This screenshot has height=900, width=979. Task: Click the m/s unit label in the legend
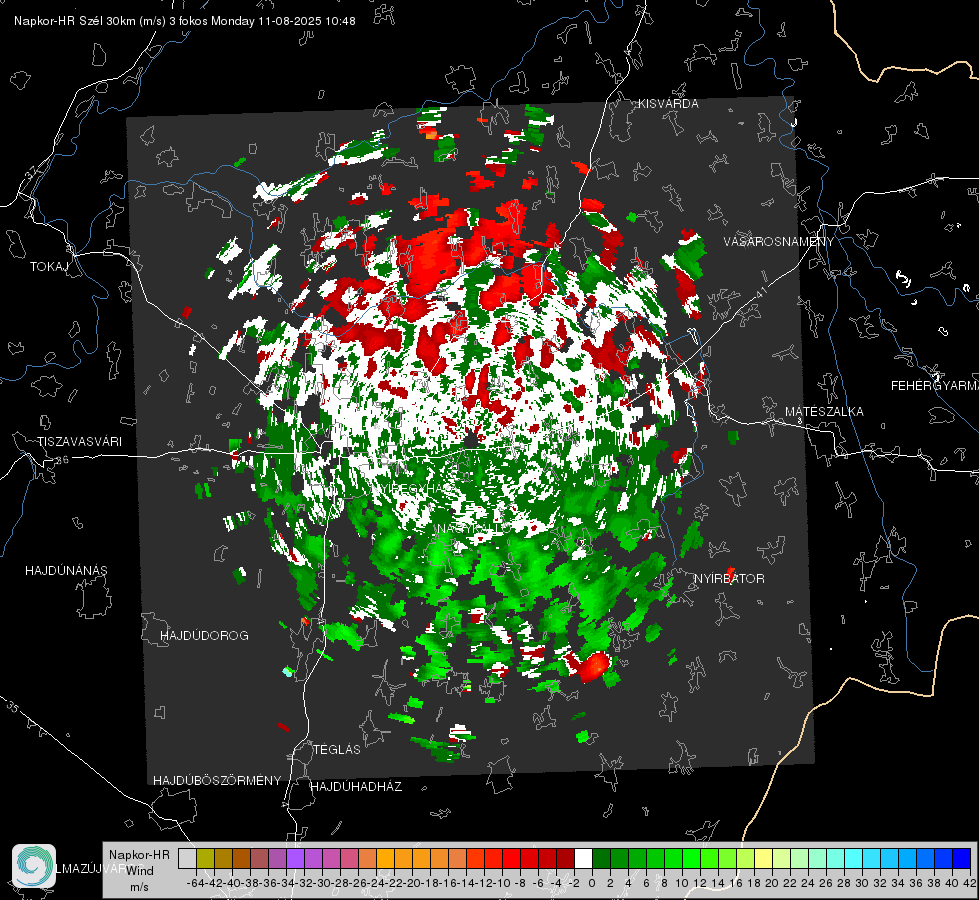[139, 887]
